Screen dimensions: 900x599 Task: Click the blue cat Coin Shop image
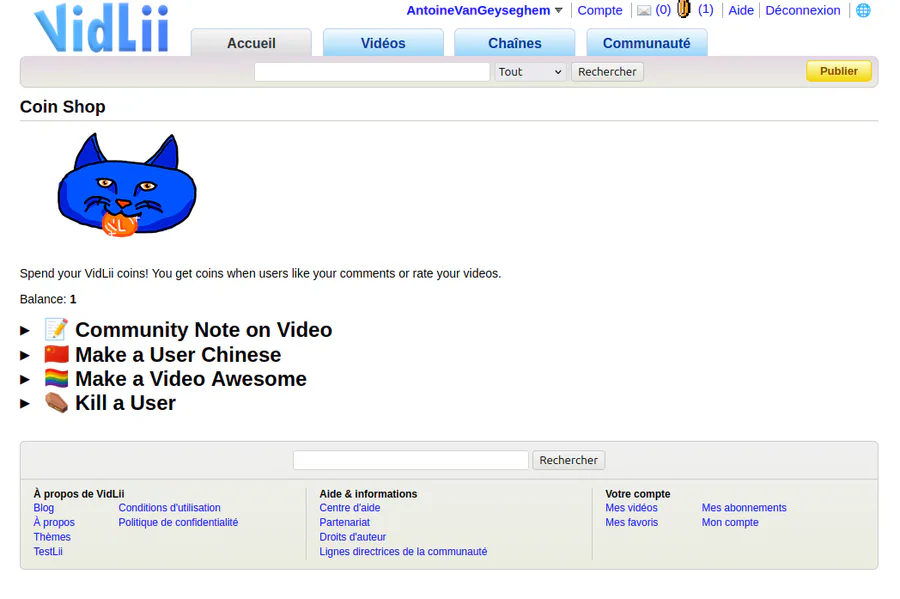pos(127,185)
